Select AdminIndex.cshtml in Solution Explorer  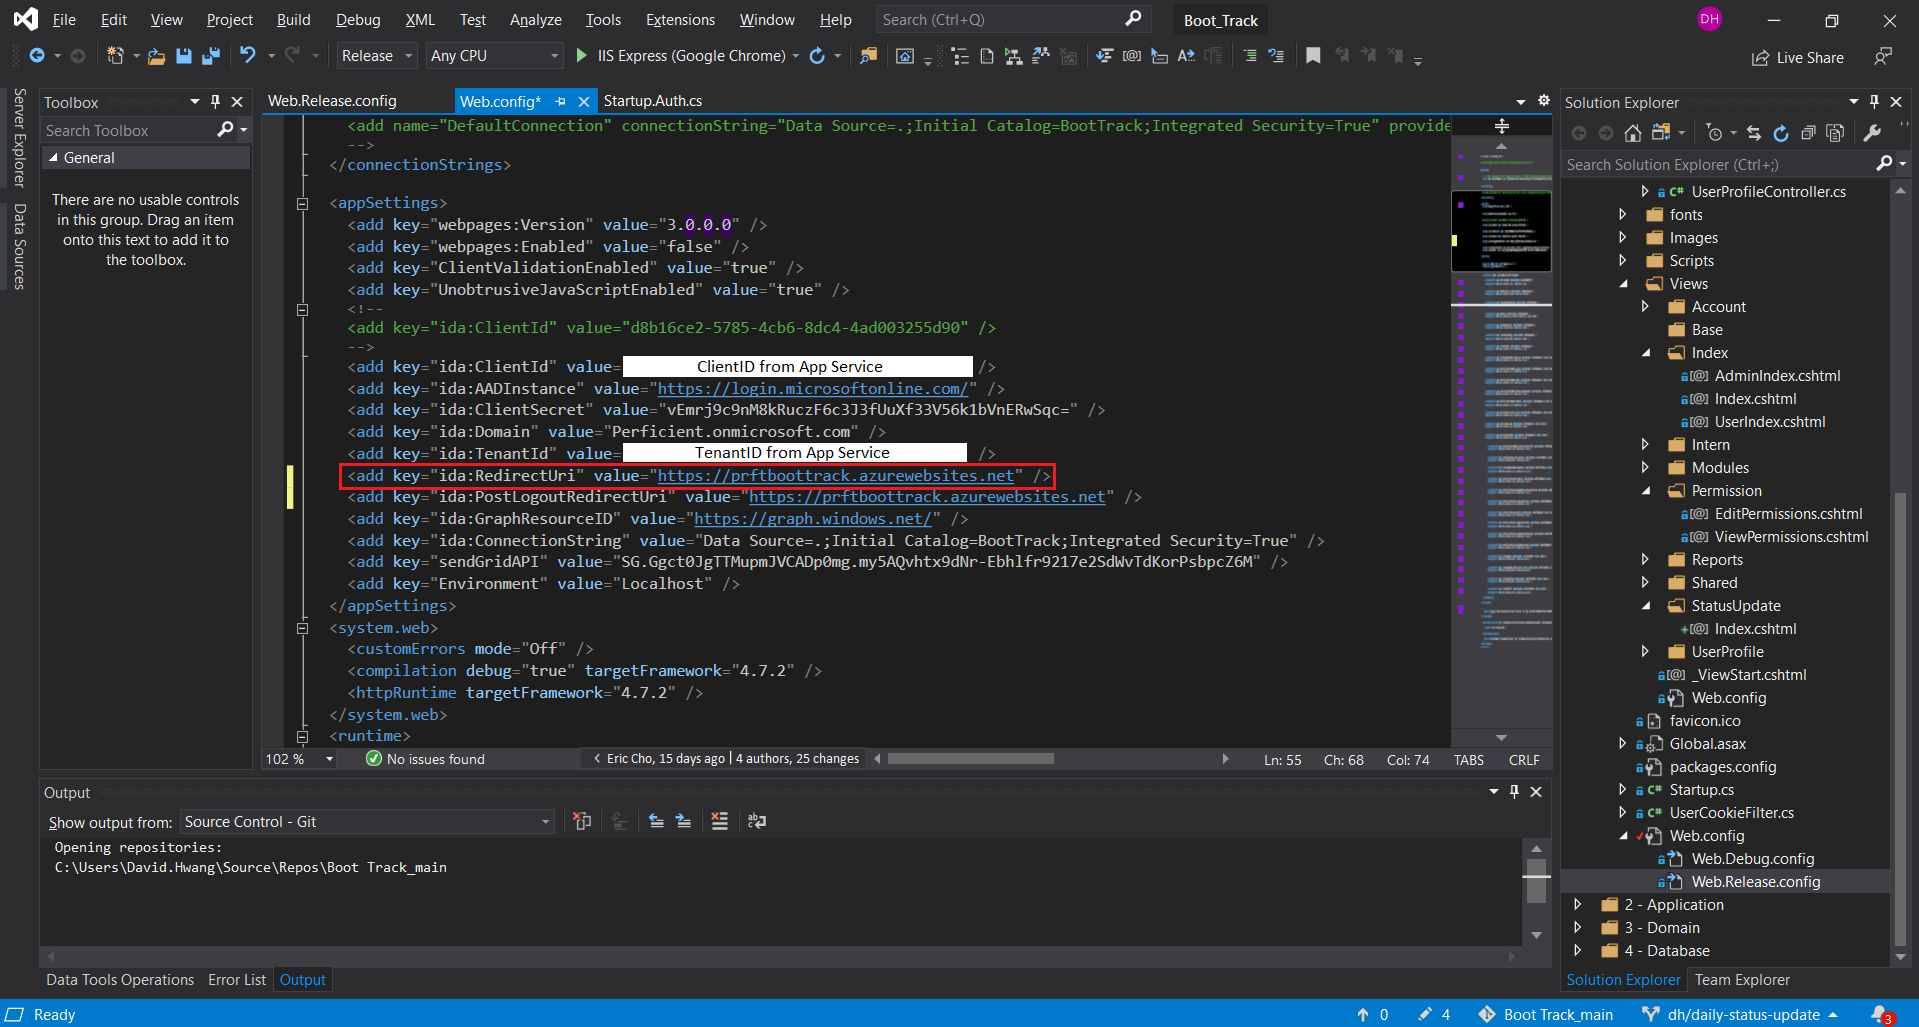tap(1777, 376)
